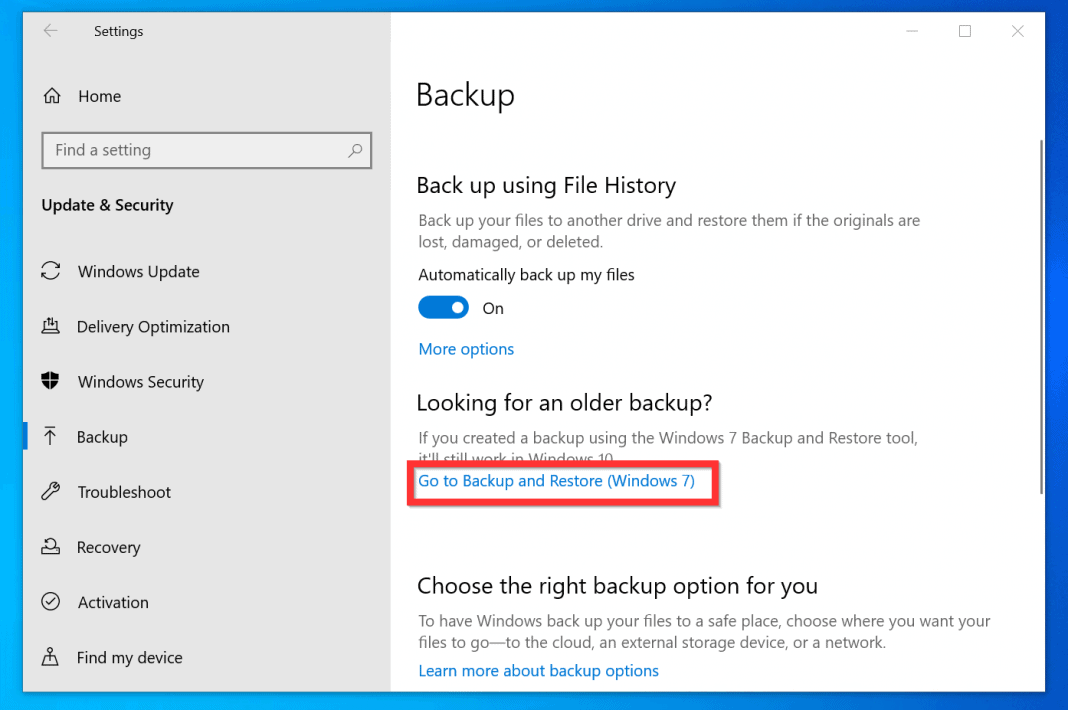Click the search magnifier in Find a setting
The width and height of the screenshot is (1068, 710).
(x=355, y=150)
